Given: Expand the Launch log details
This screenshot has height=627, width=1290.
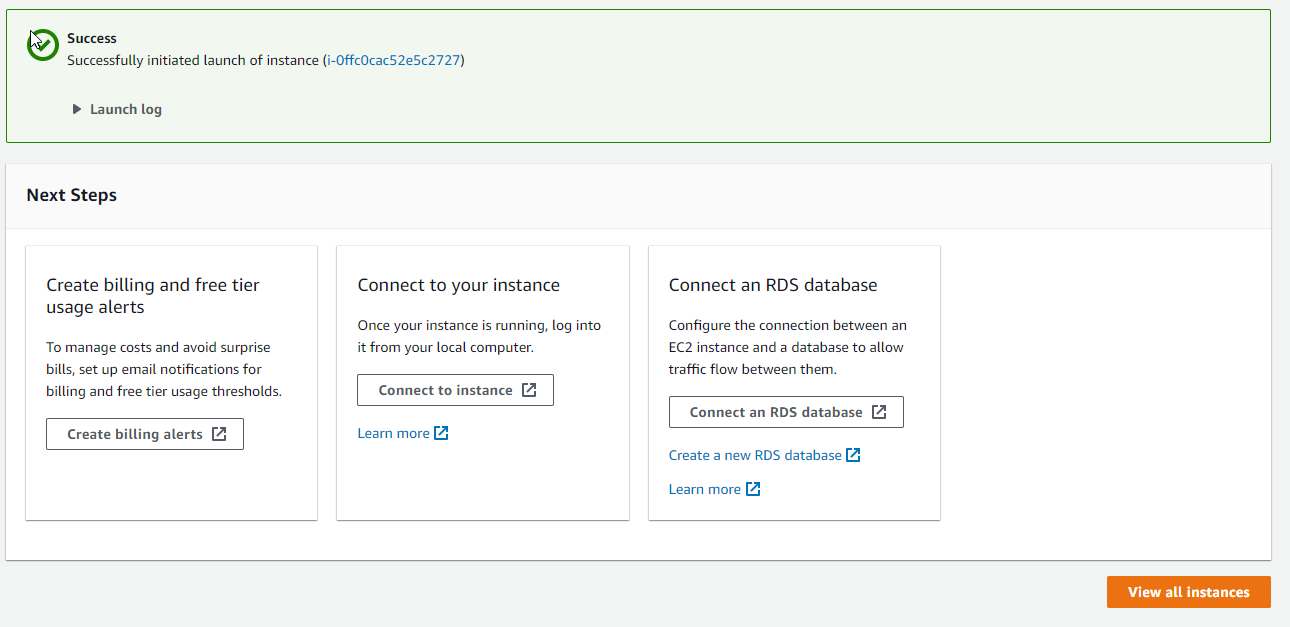Looking at the screenshot, I should pyautogui.click(x=116, y=109).
